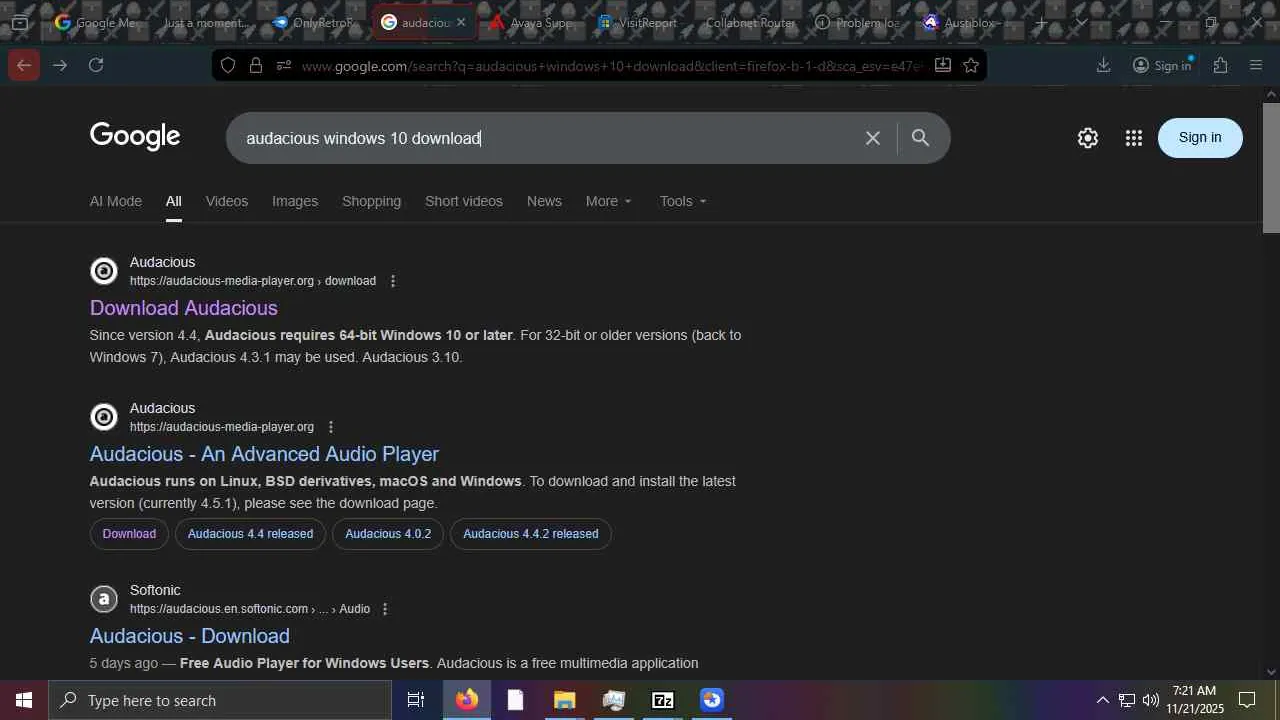Show Shopping results
This screenshot has height=720, width=1280.
coord(371,201)
